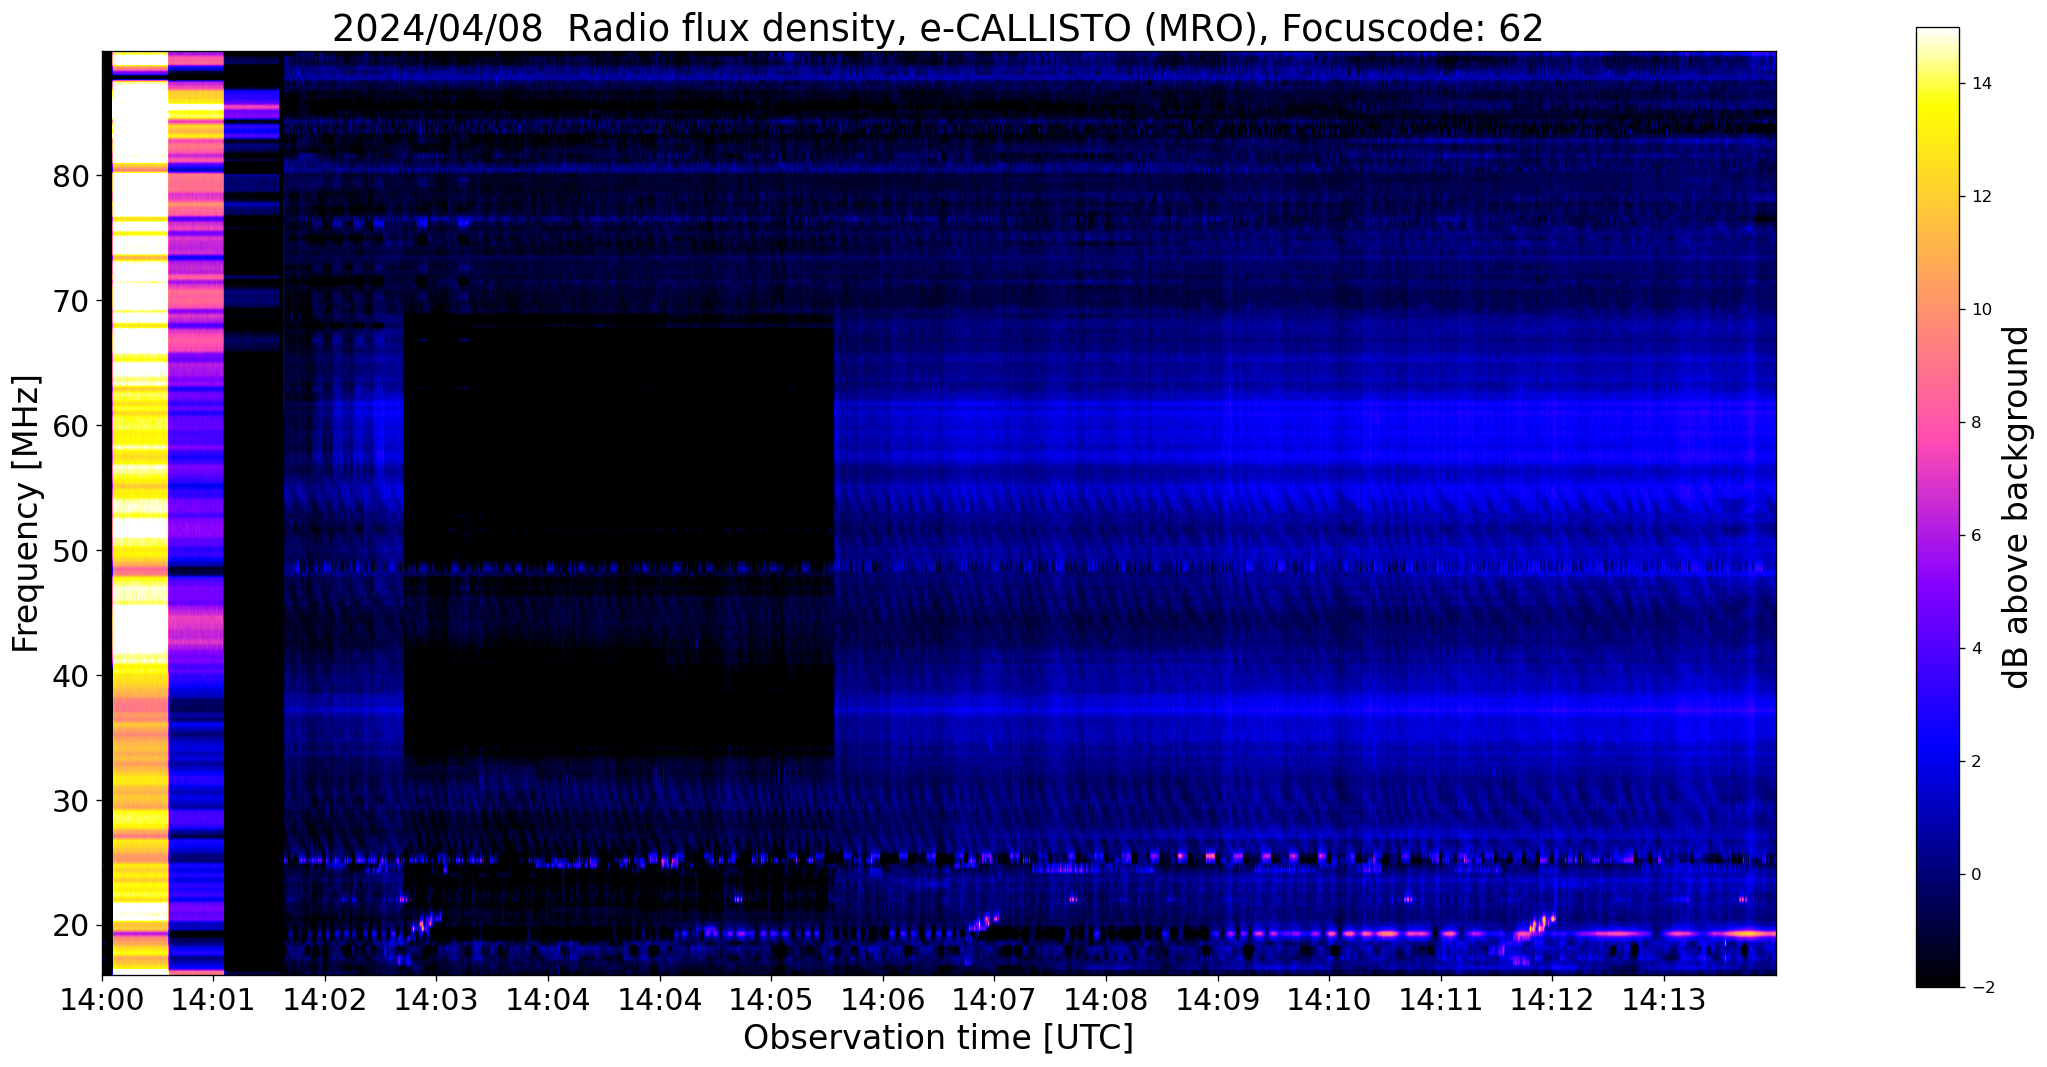The image size is (2047, 1067).
Task: Select the 14:13 time tick label
Action: (1664, 998)
